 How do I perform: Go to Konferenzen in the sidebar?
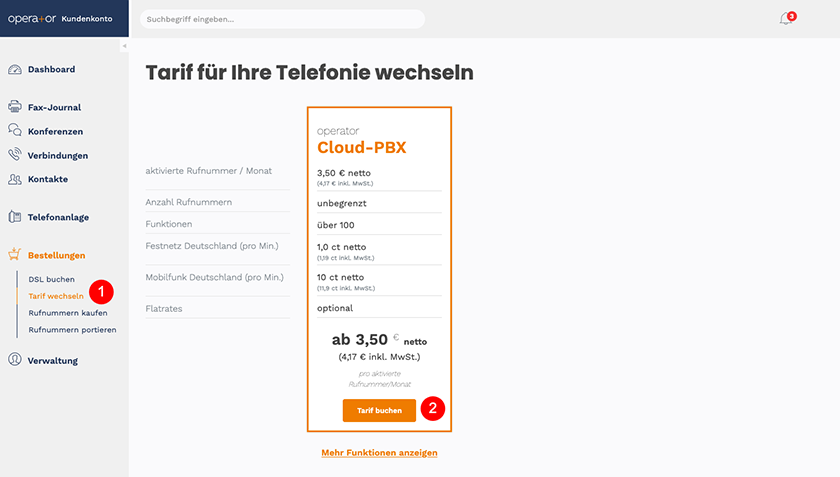(x=55, y=131)
